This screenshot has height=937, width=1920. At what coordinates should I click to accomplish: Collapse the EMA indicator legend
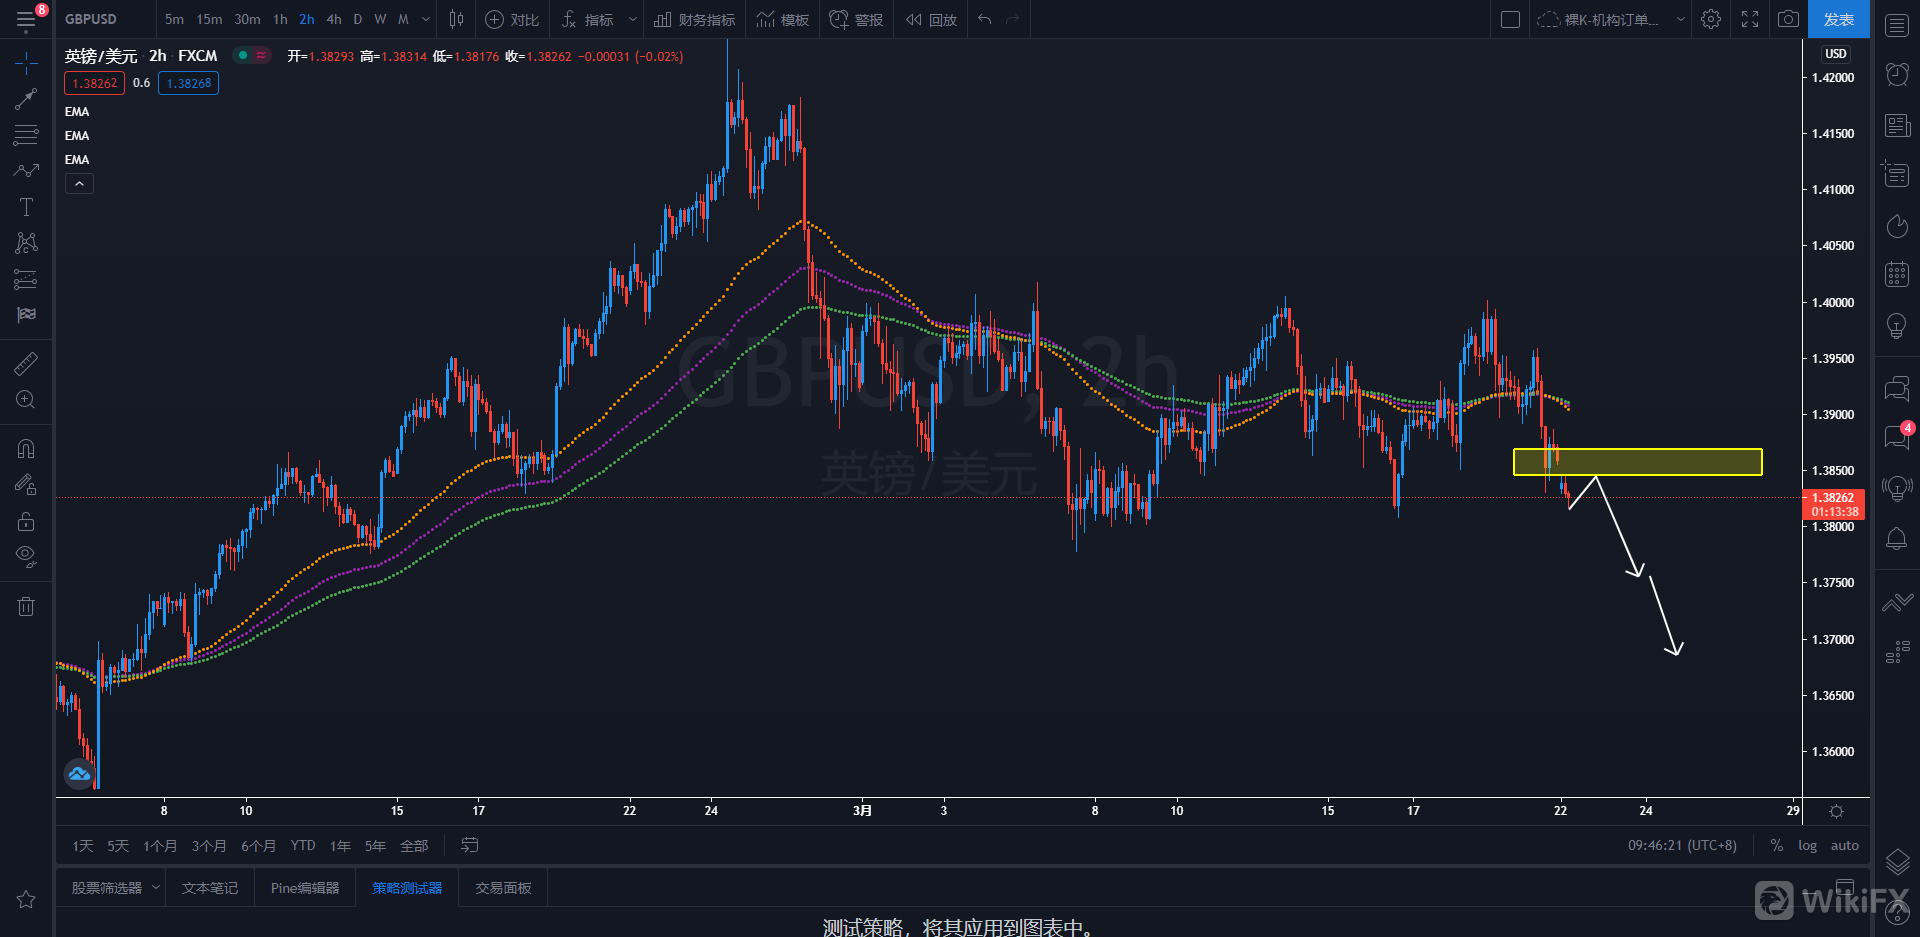[x=80, y=184]
